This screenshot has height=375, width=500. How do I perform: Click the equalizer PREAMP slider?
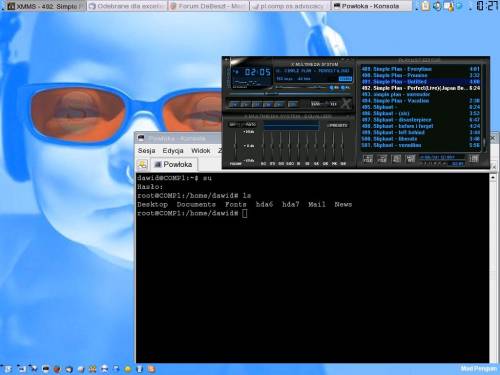coord(235,146)
